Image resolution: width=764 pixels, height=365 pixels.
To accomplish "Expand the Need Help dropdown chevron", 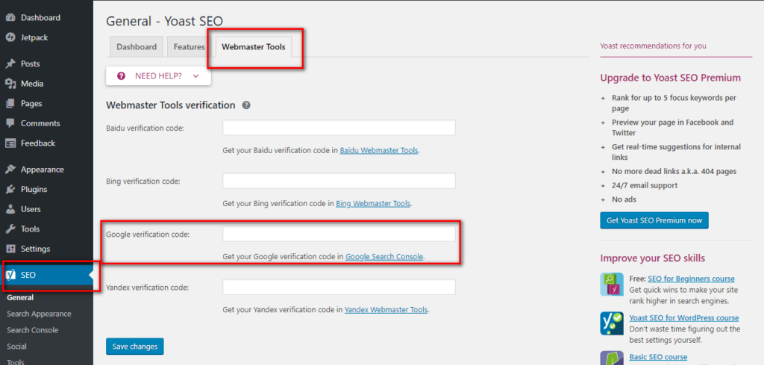I will [196, 76].
